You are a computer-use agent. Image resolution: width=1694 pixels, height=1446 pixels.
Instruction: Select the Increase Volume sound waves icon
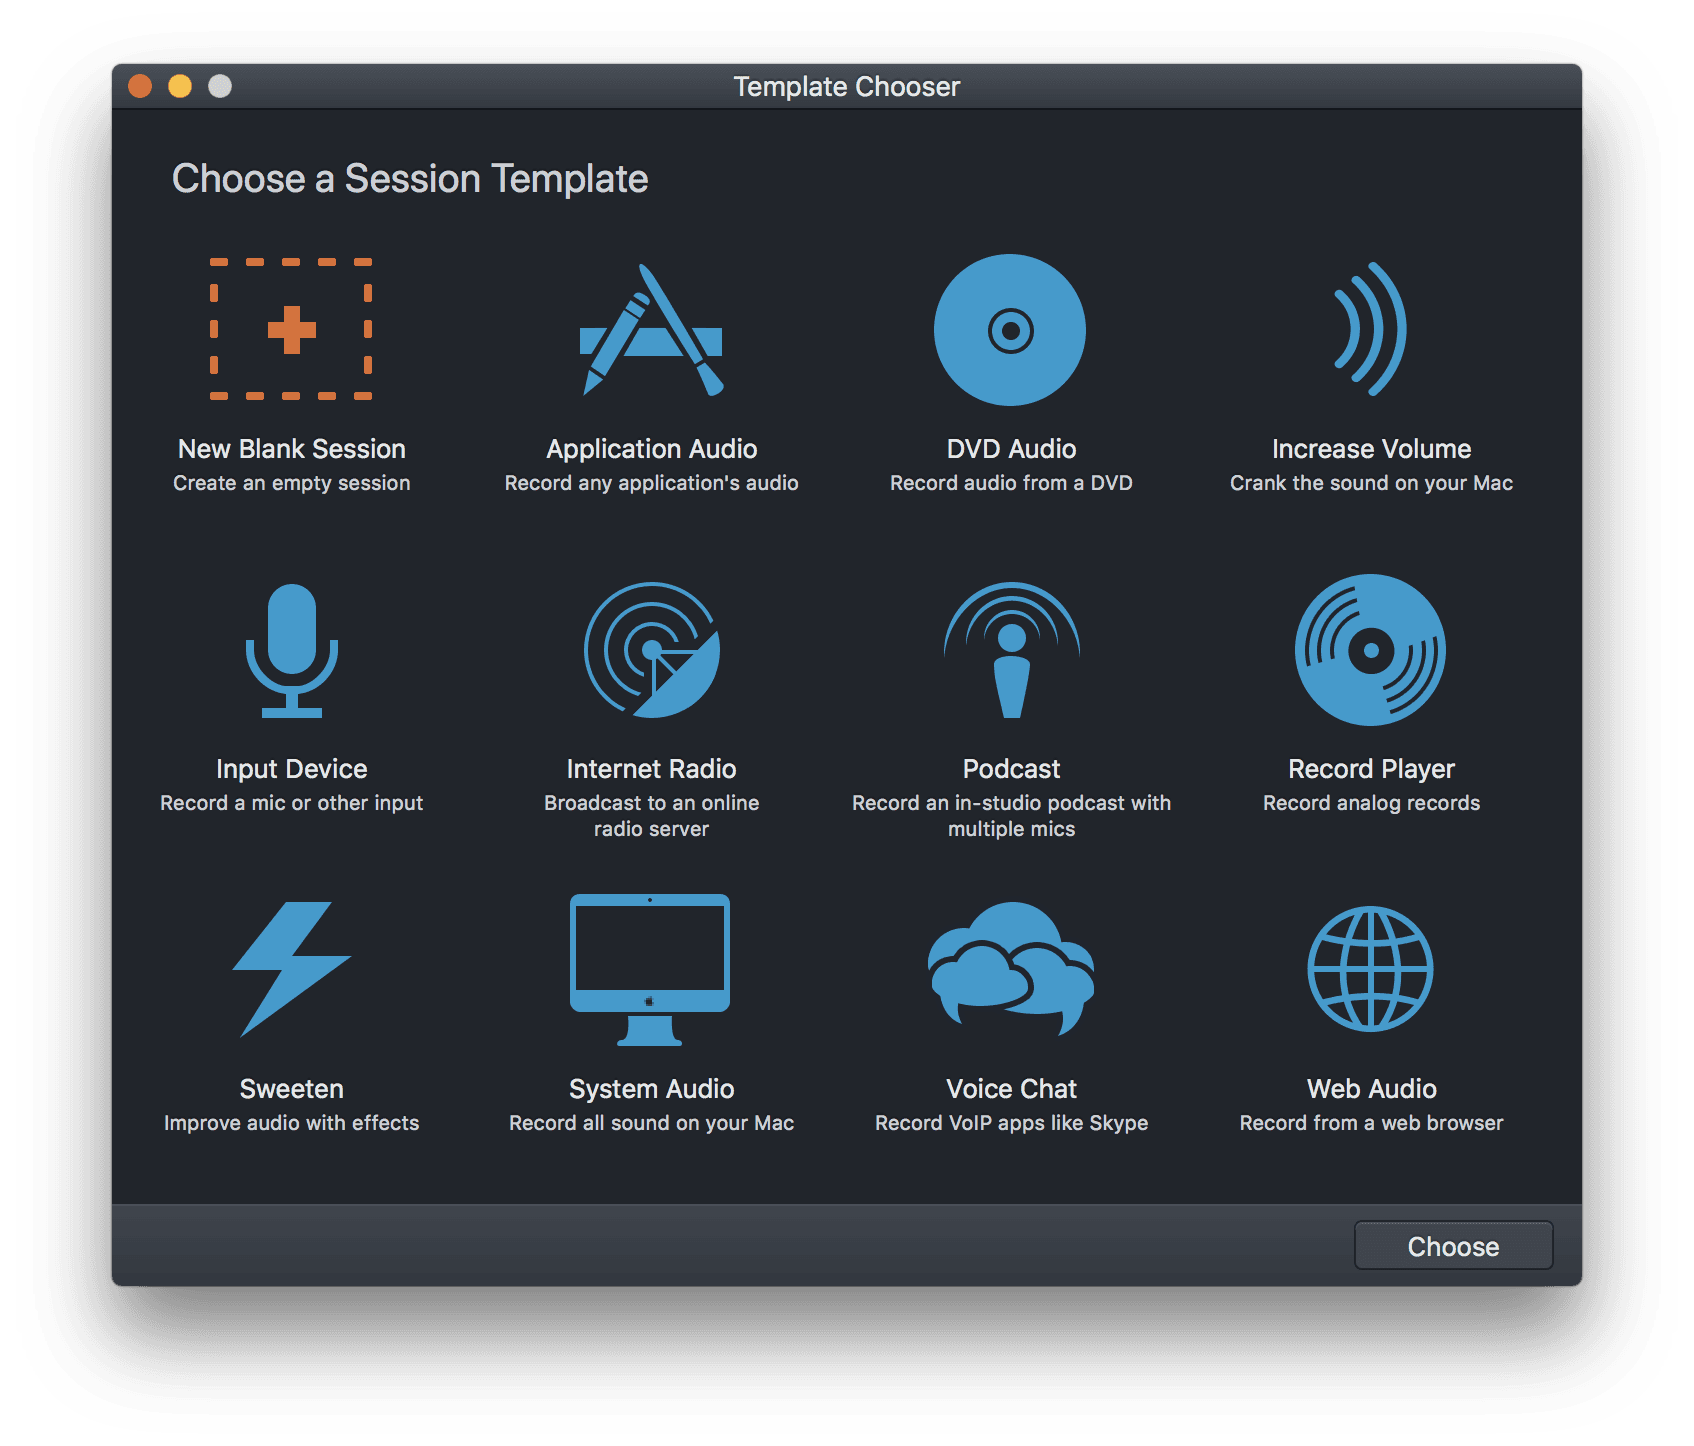[x=1371, y=329]
